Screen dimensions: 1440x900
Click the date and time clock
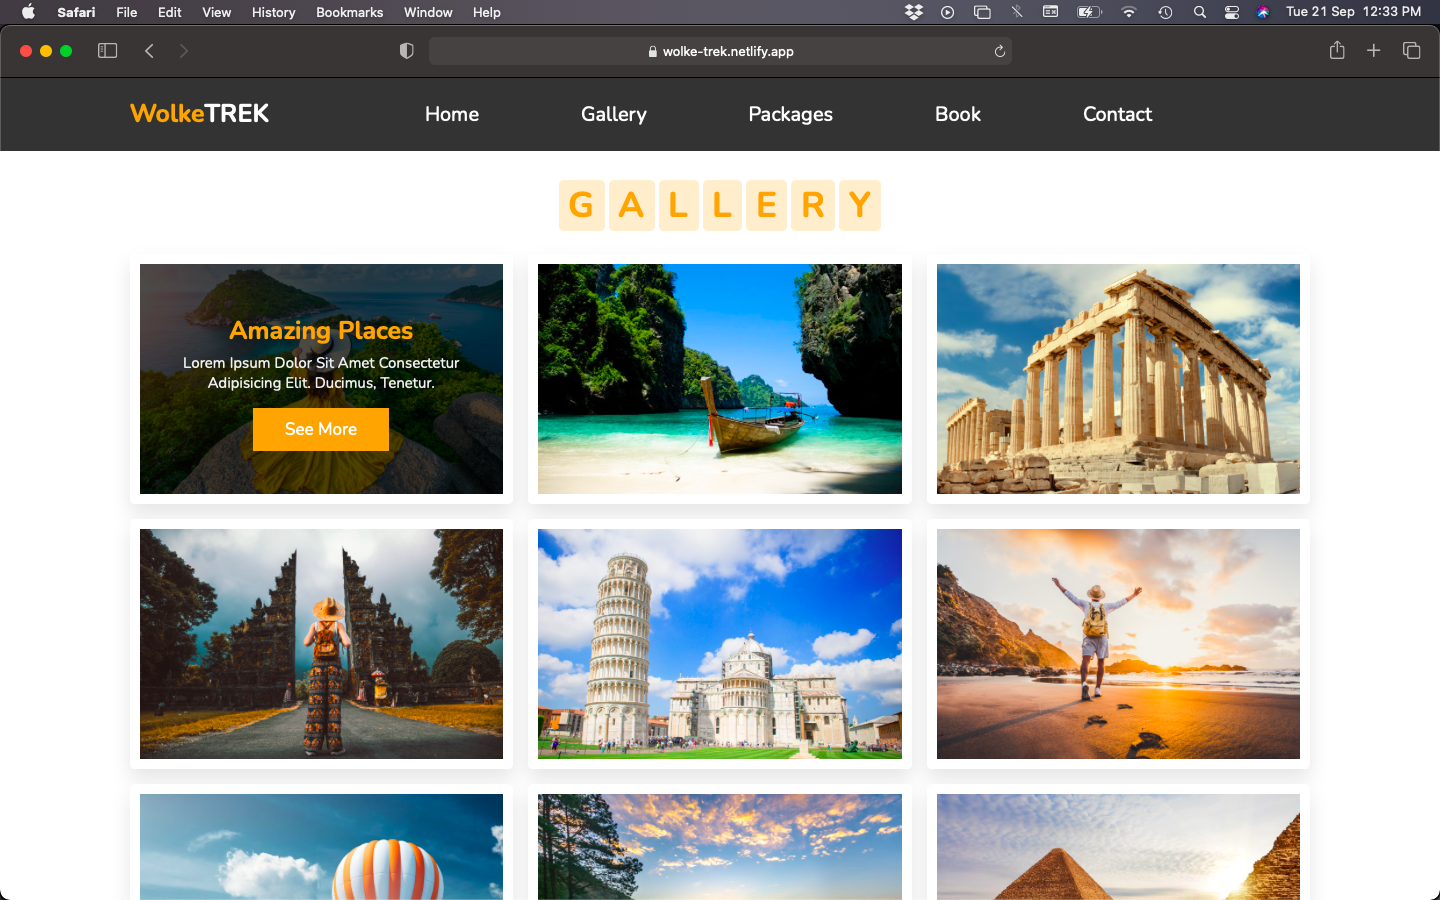(x=1353, y=12)
